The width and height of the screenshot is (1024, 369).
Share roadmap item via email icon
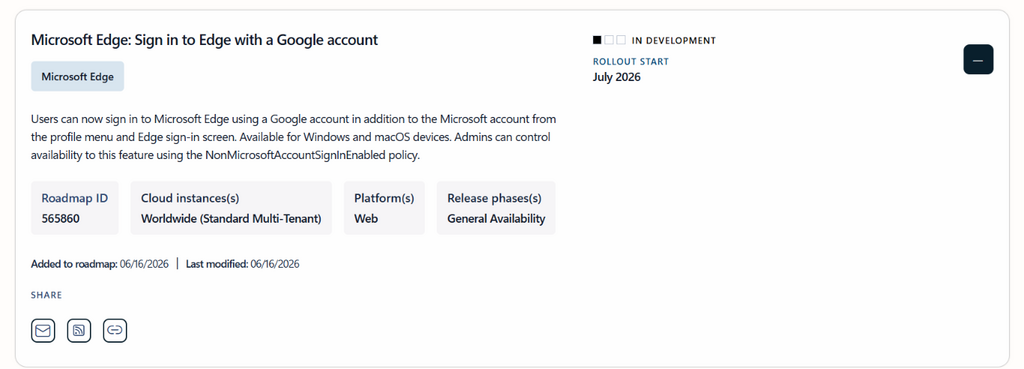pyautogui.click(x=43, y=331)
